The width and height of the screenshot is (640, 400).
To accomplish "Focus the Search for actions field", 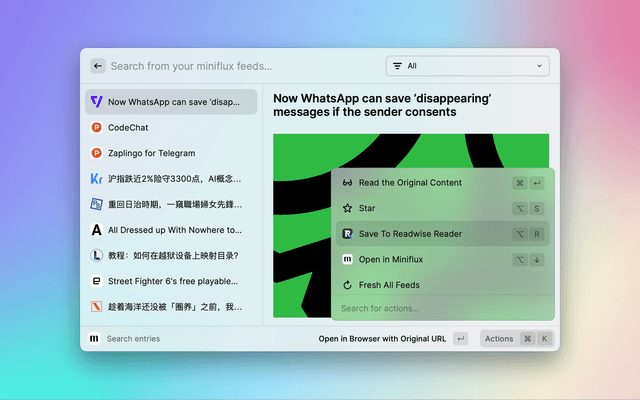I will pos(440,308).
